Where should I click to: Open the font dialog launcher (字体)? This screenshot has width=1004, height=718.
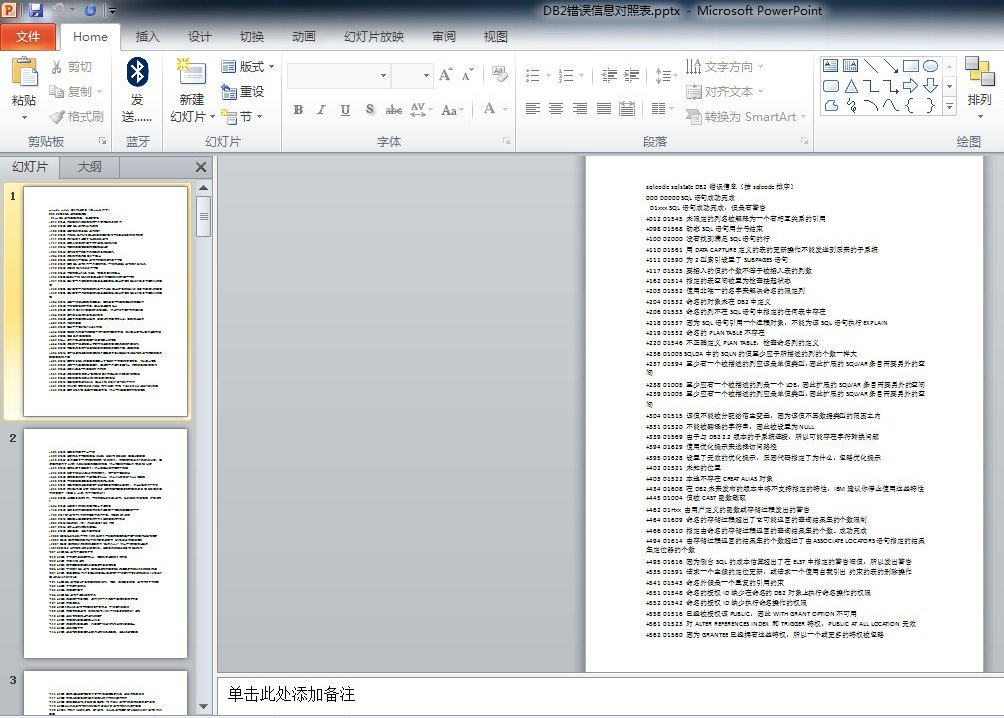tap(506, 141)
